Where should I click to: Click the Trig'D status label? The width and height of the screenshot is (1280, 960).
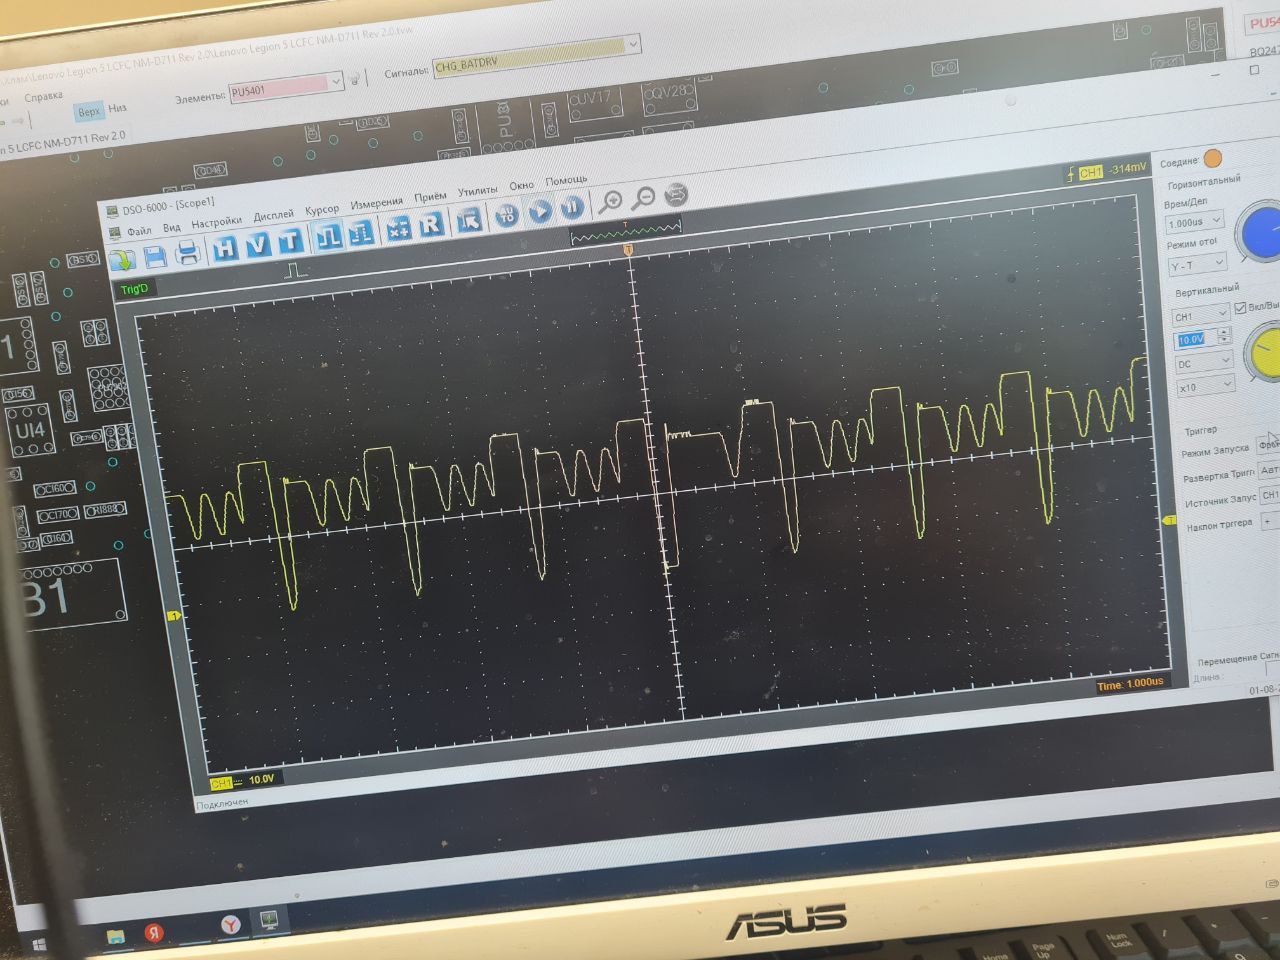[x=134, y=290]
